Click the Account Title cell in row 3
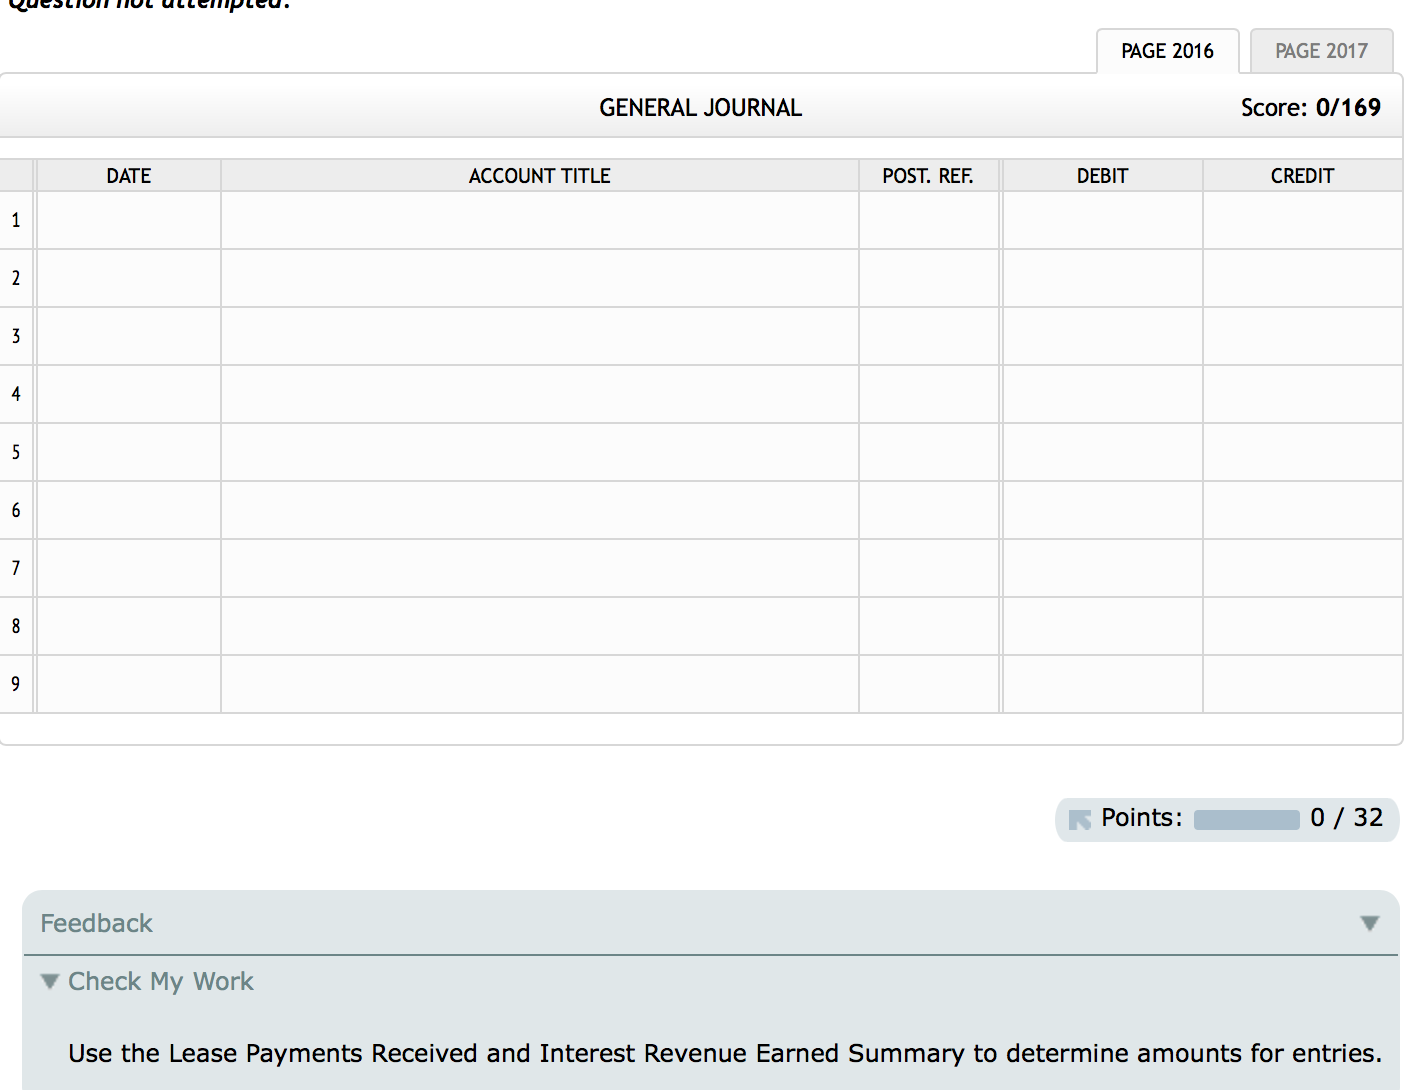 pyautogui.click(x=540, y=336)
